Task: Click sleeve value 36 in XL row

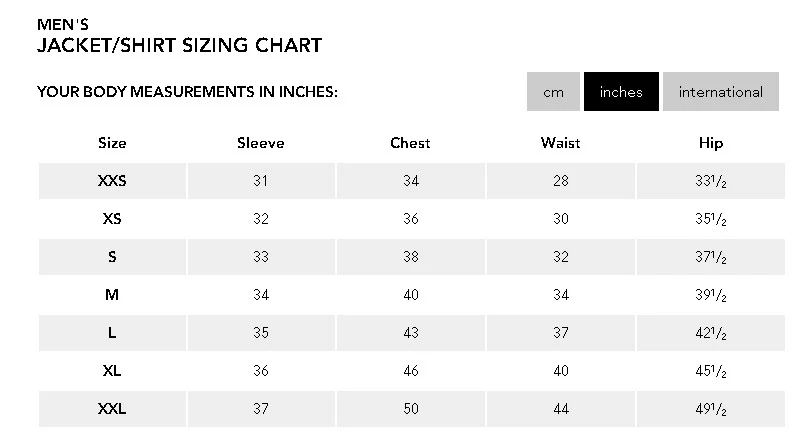Action: click(x=261, y=370)
